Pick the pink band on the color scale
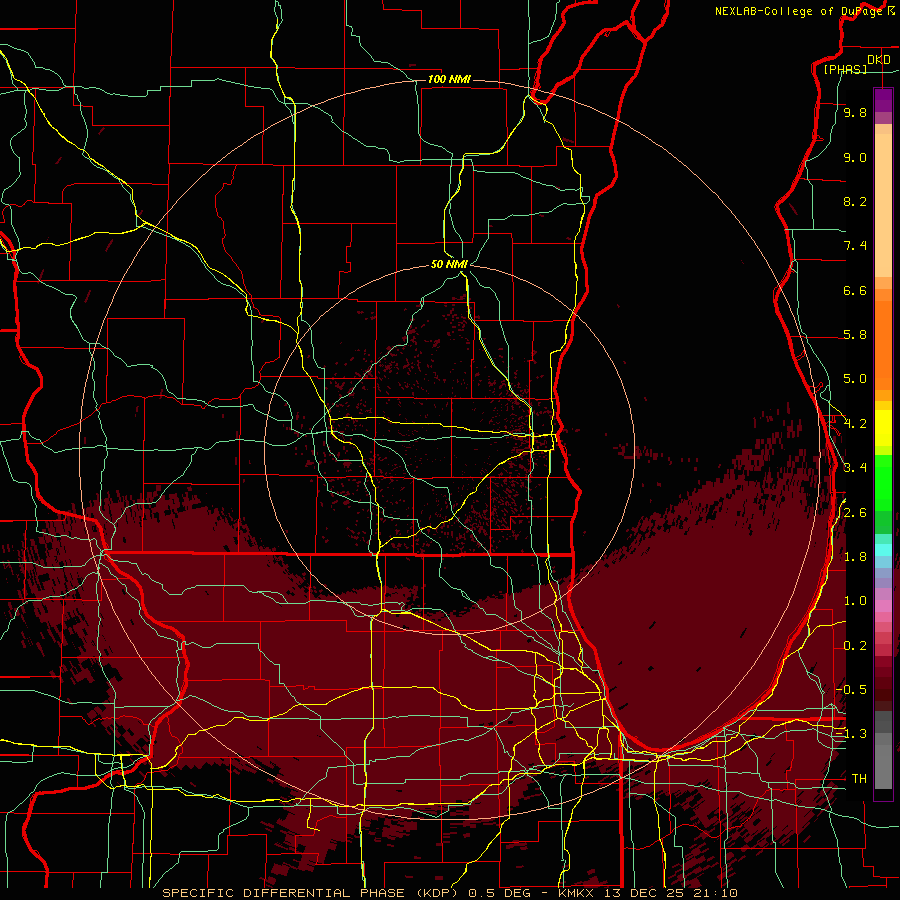This screenshot has width=900, height=900. 883,606
